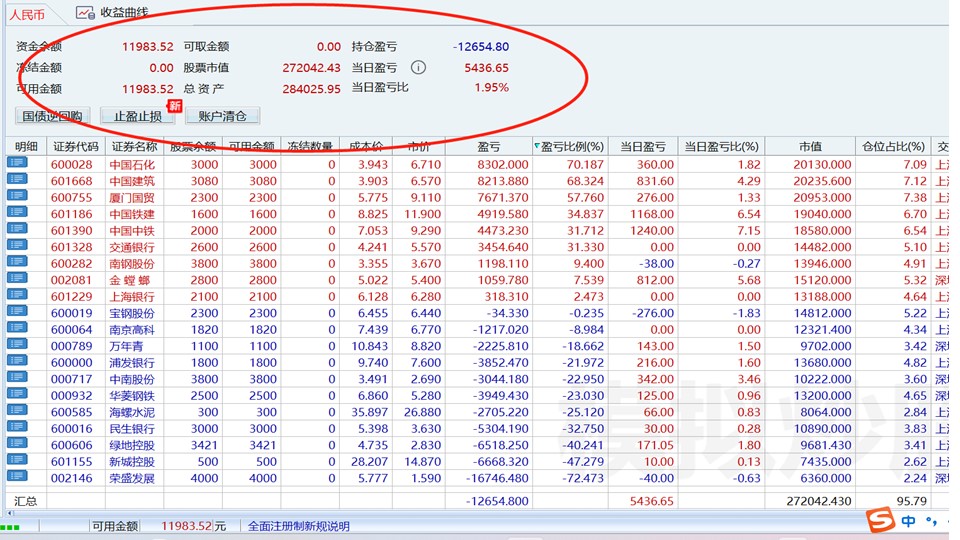960x540 pixels.
Task: Open detail icon for 宝钢股份 row
Action: pyautogui.click(x=17, y=311)
